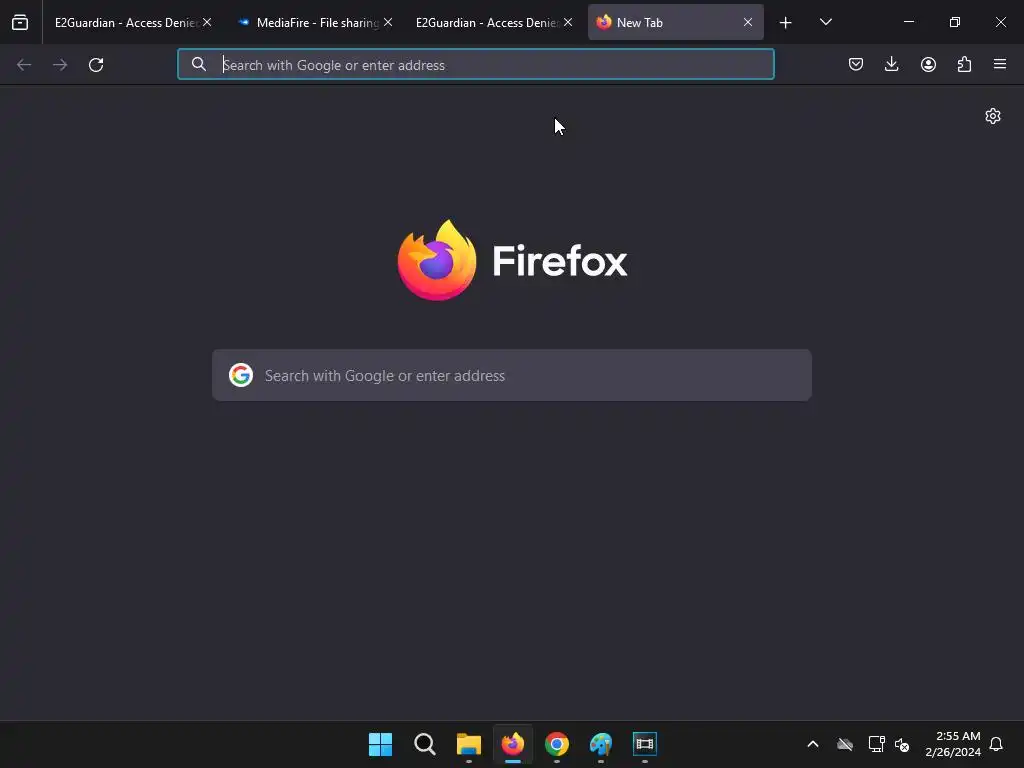Open the Firefox account menu
Viewport: 1024px width, 768px height.
tap(928, 64)
